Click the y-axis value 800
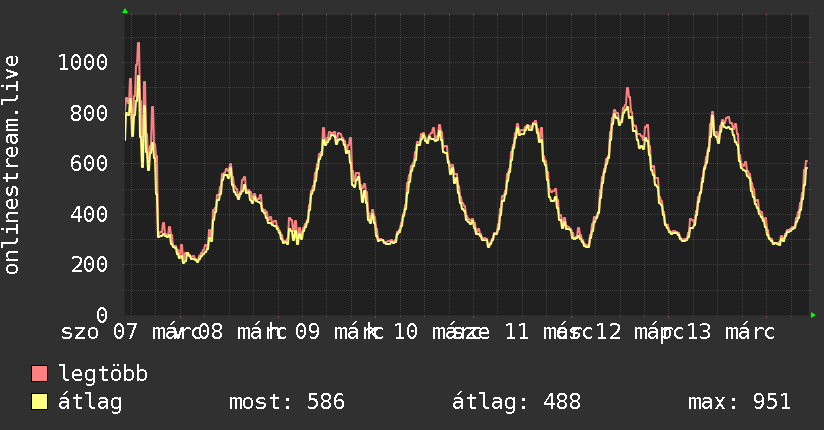The width and height of the screenshot is (824, 430). point(89,113)
